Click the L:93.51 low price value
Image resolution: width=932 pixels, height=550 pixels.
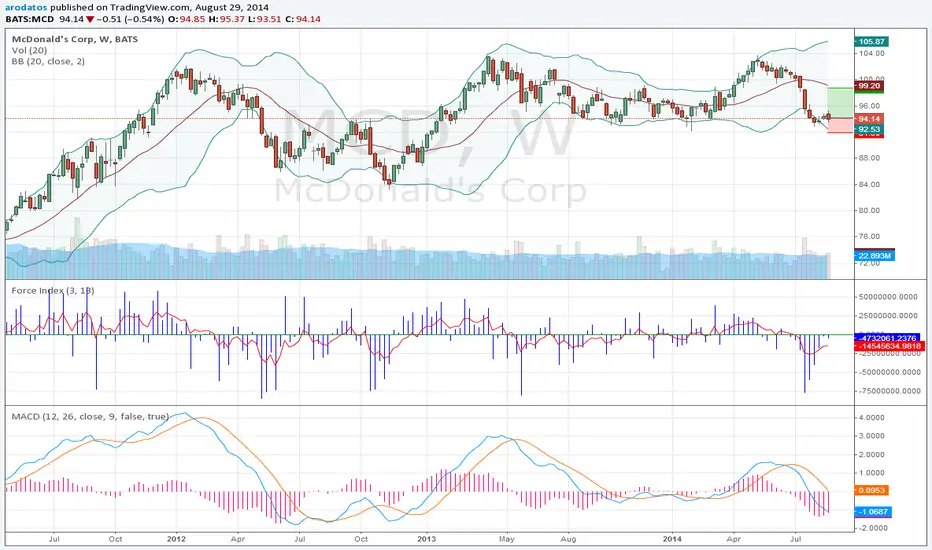tap(265, 19)
